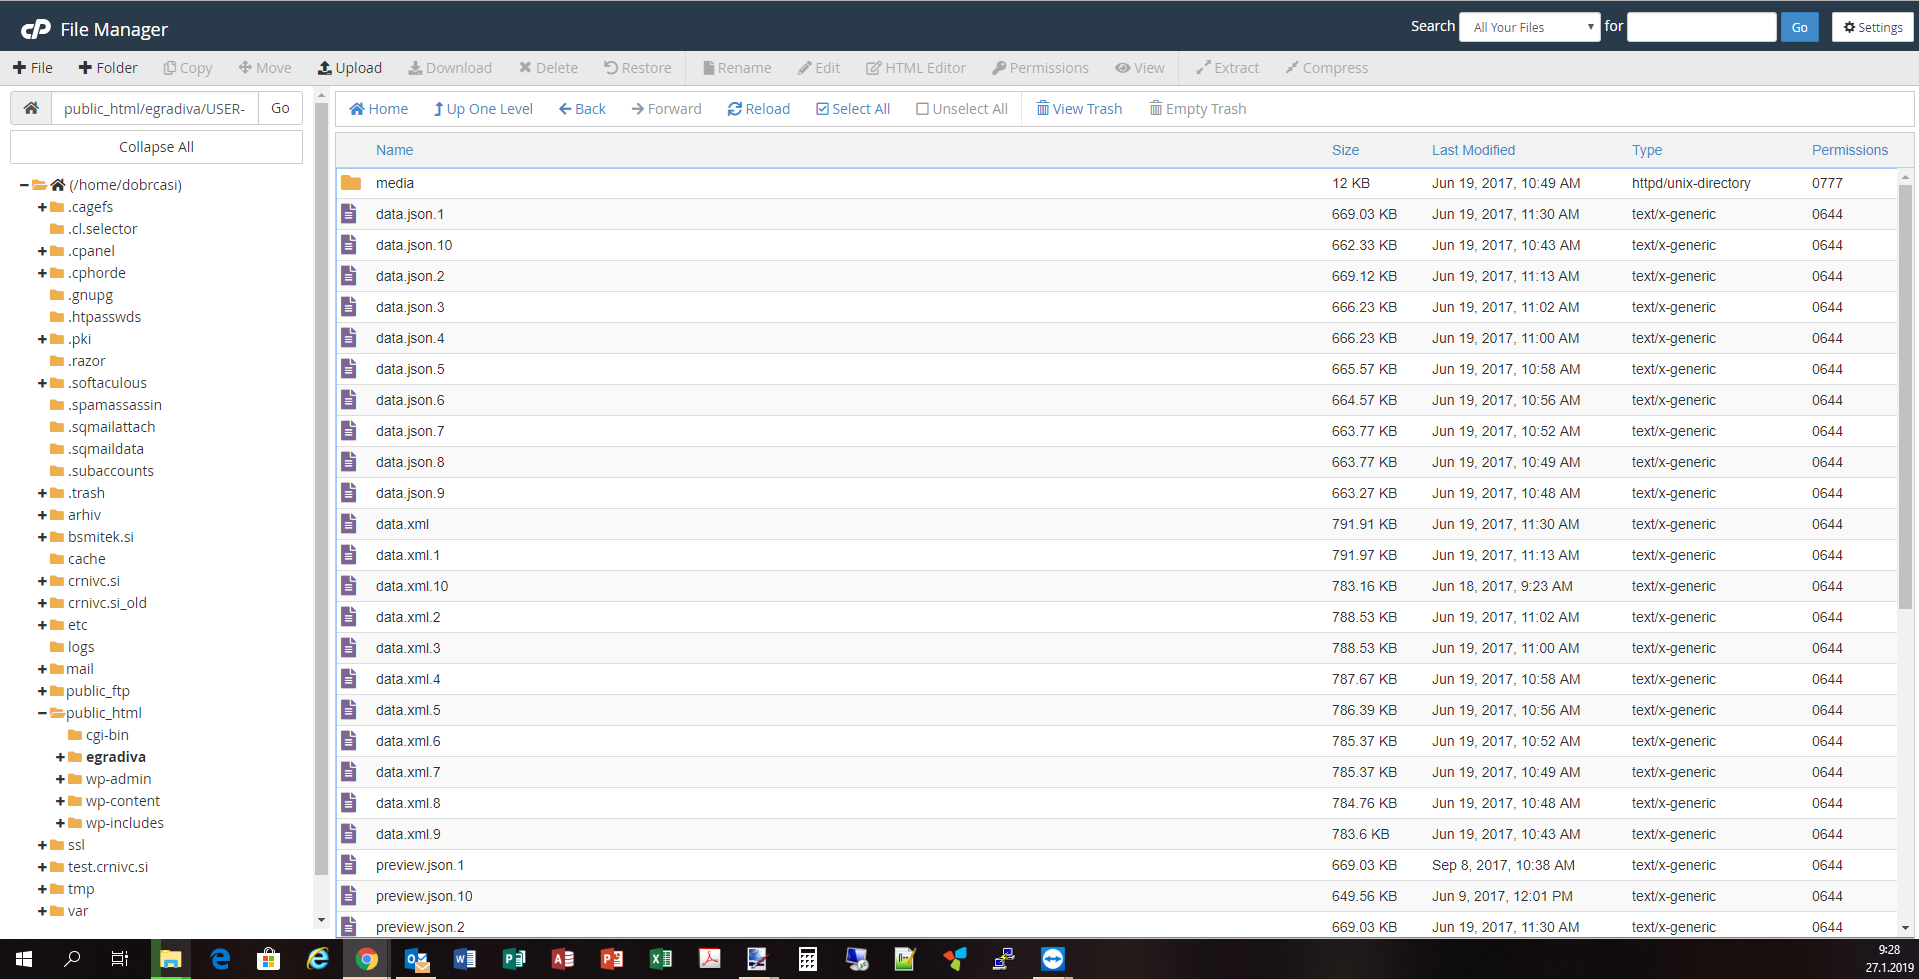Click the cPanel logo icon
The image size is (1919, 979).
click(x=36, y=29)
